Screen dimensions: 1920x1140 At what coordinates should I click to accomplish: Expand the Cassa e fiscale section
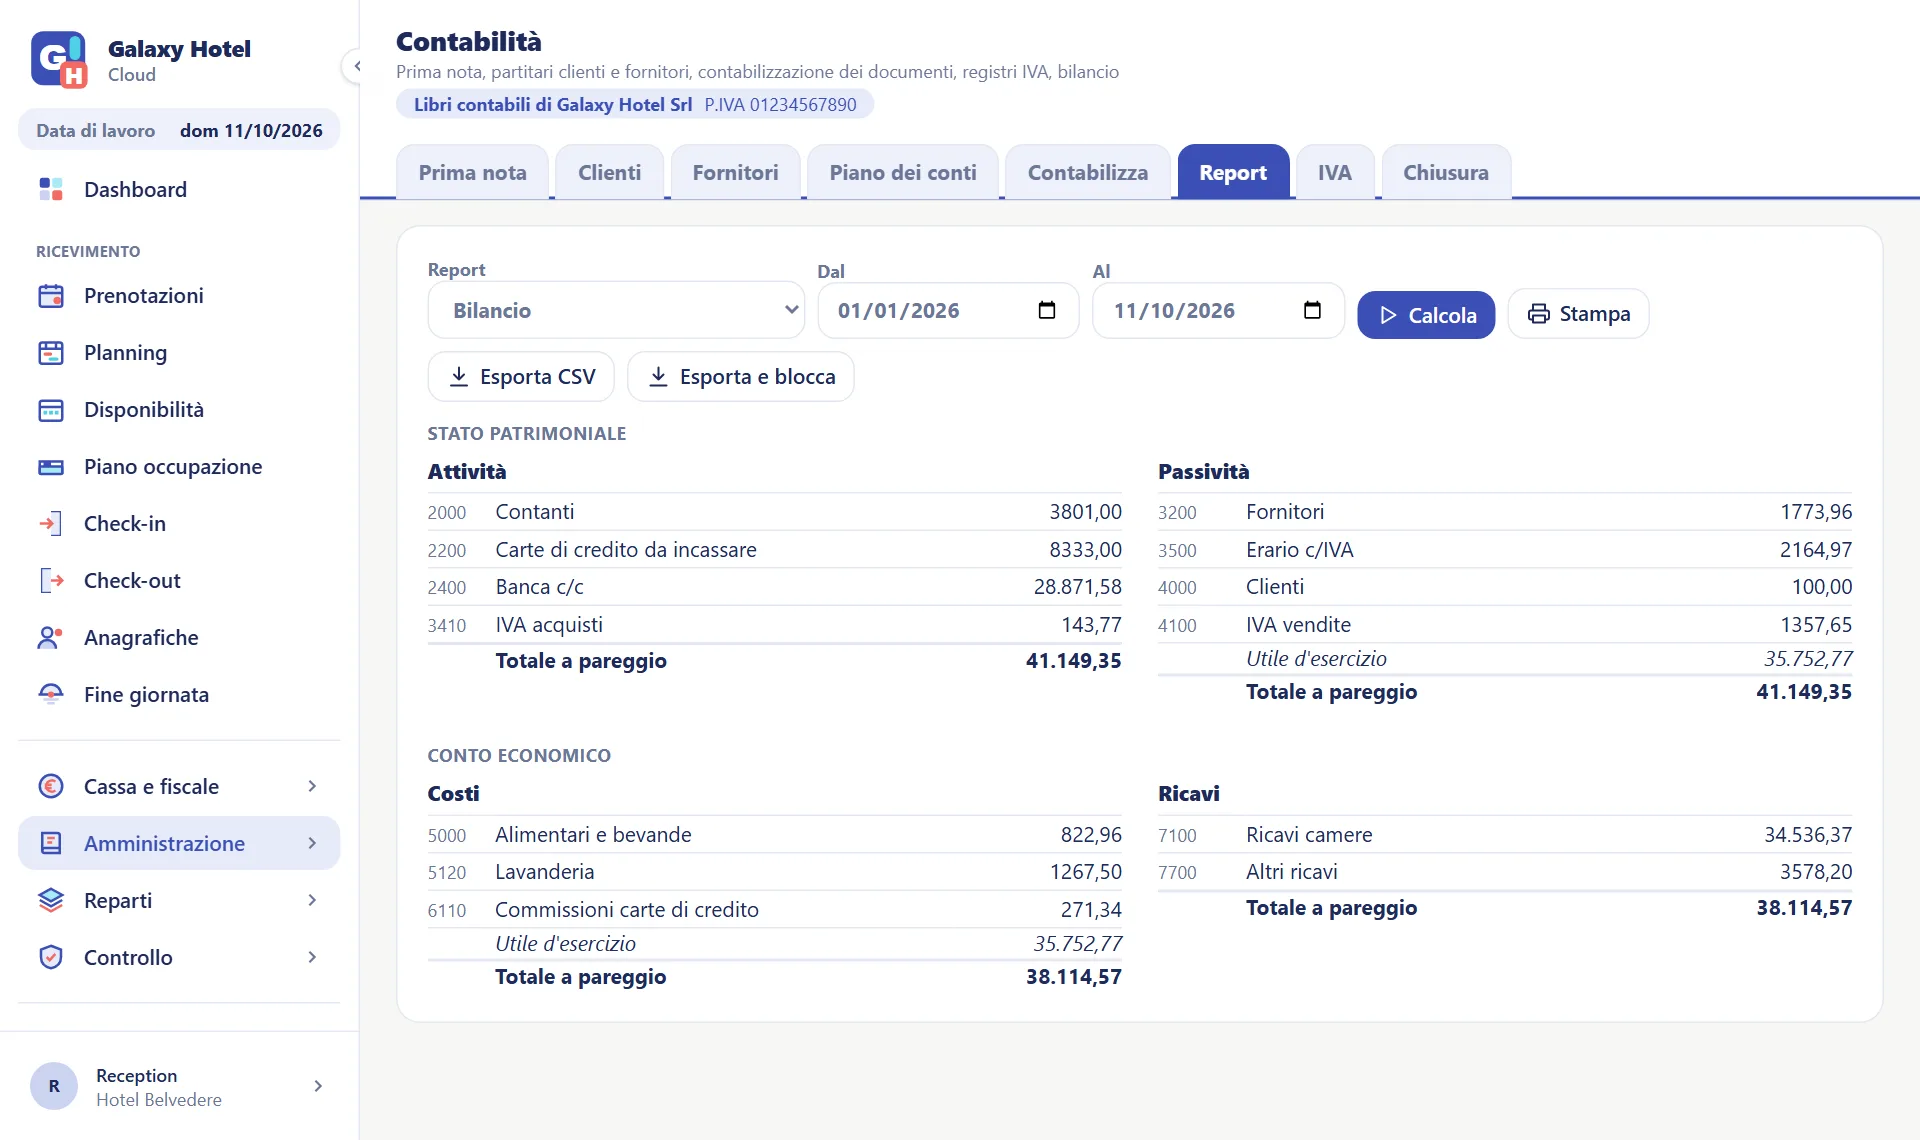click(179, 786)
